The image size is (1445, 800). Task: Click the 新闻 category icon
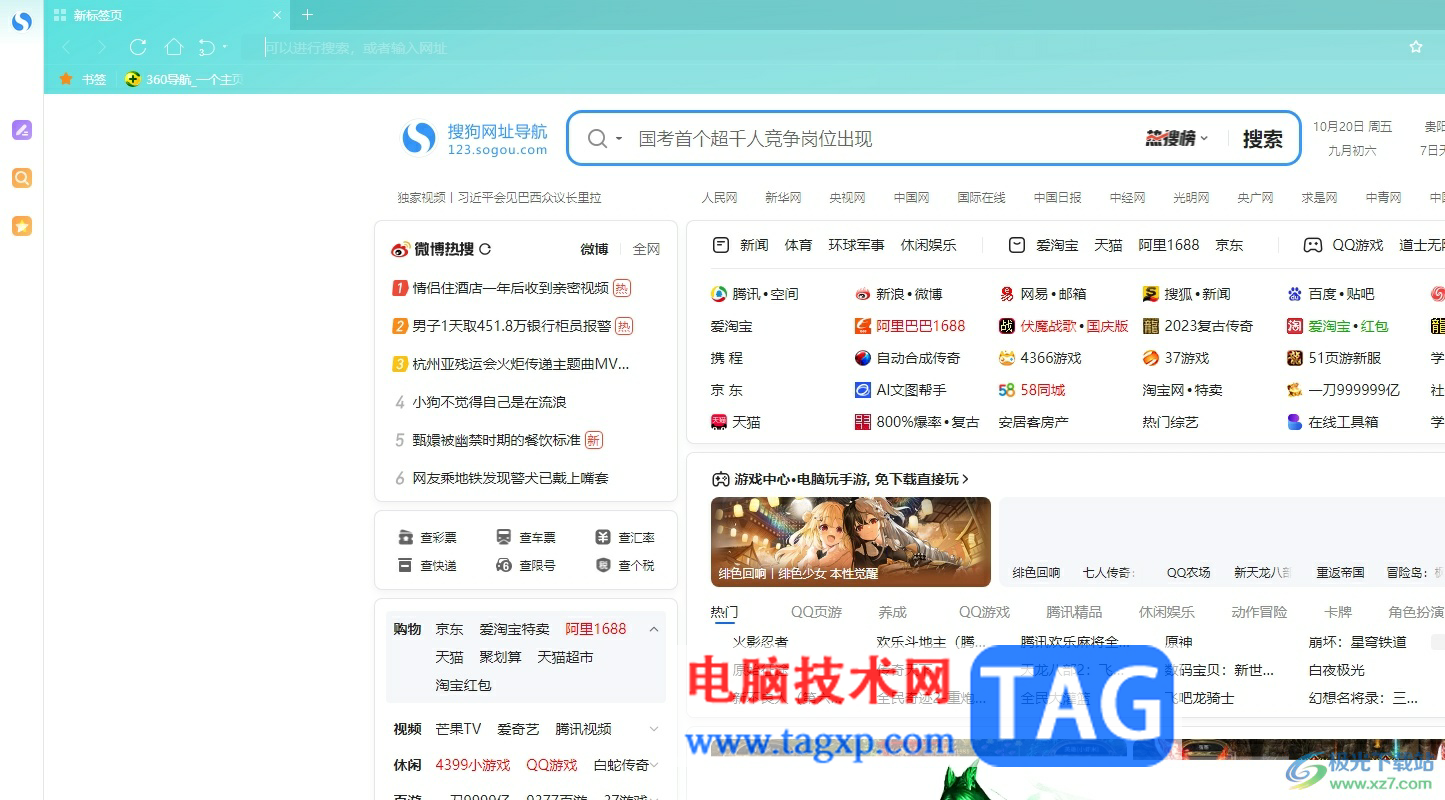tap(721, 245)
